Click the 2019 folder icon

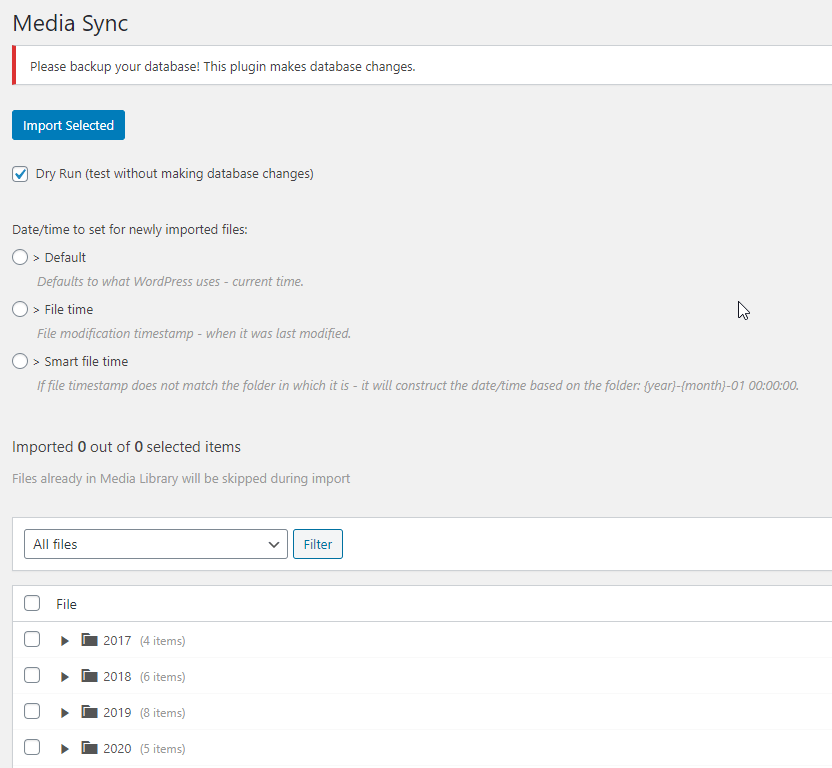click(x=90, y=712)
